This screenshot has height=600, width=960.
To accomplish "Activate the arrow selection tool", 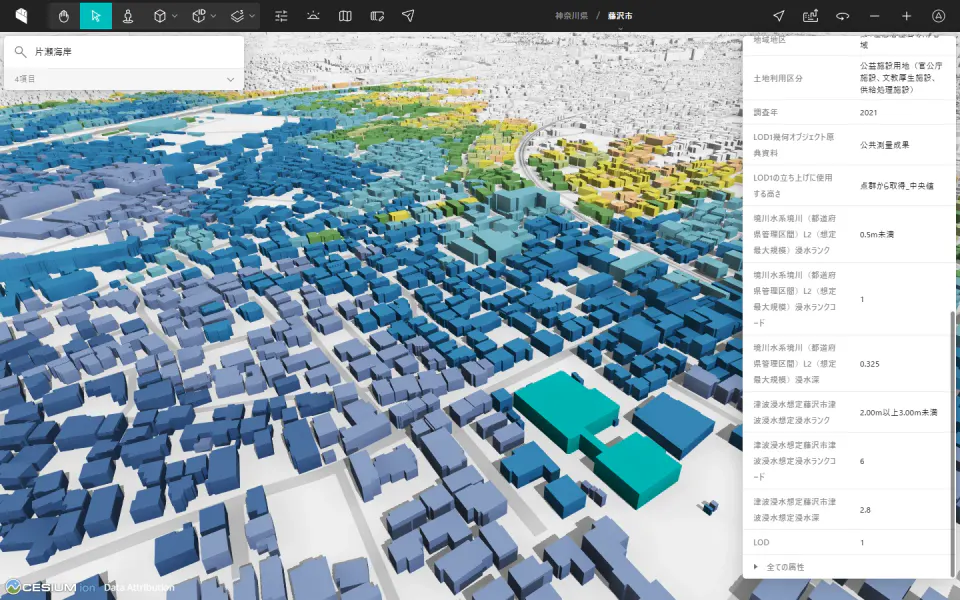I will [x=96, y=16].
